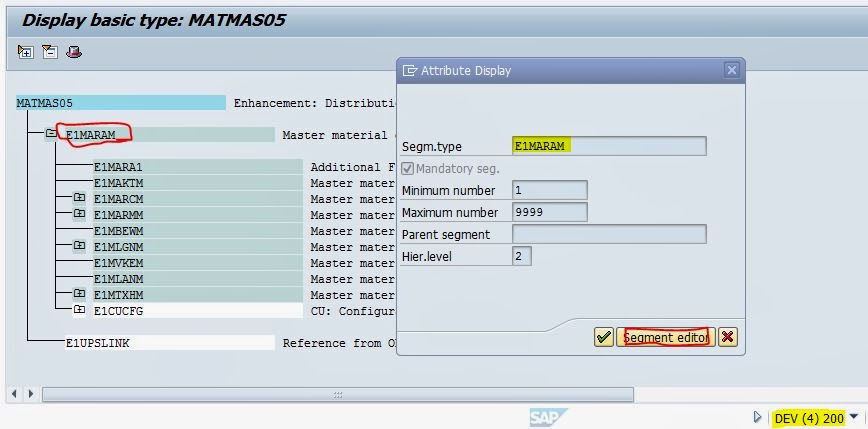Image resolution: width=868 pixels, height=429 pixels.
Task: Click the horizontal scrollbar left arrow
Action: 14,394
